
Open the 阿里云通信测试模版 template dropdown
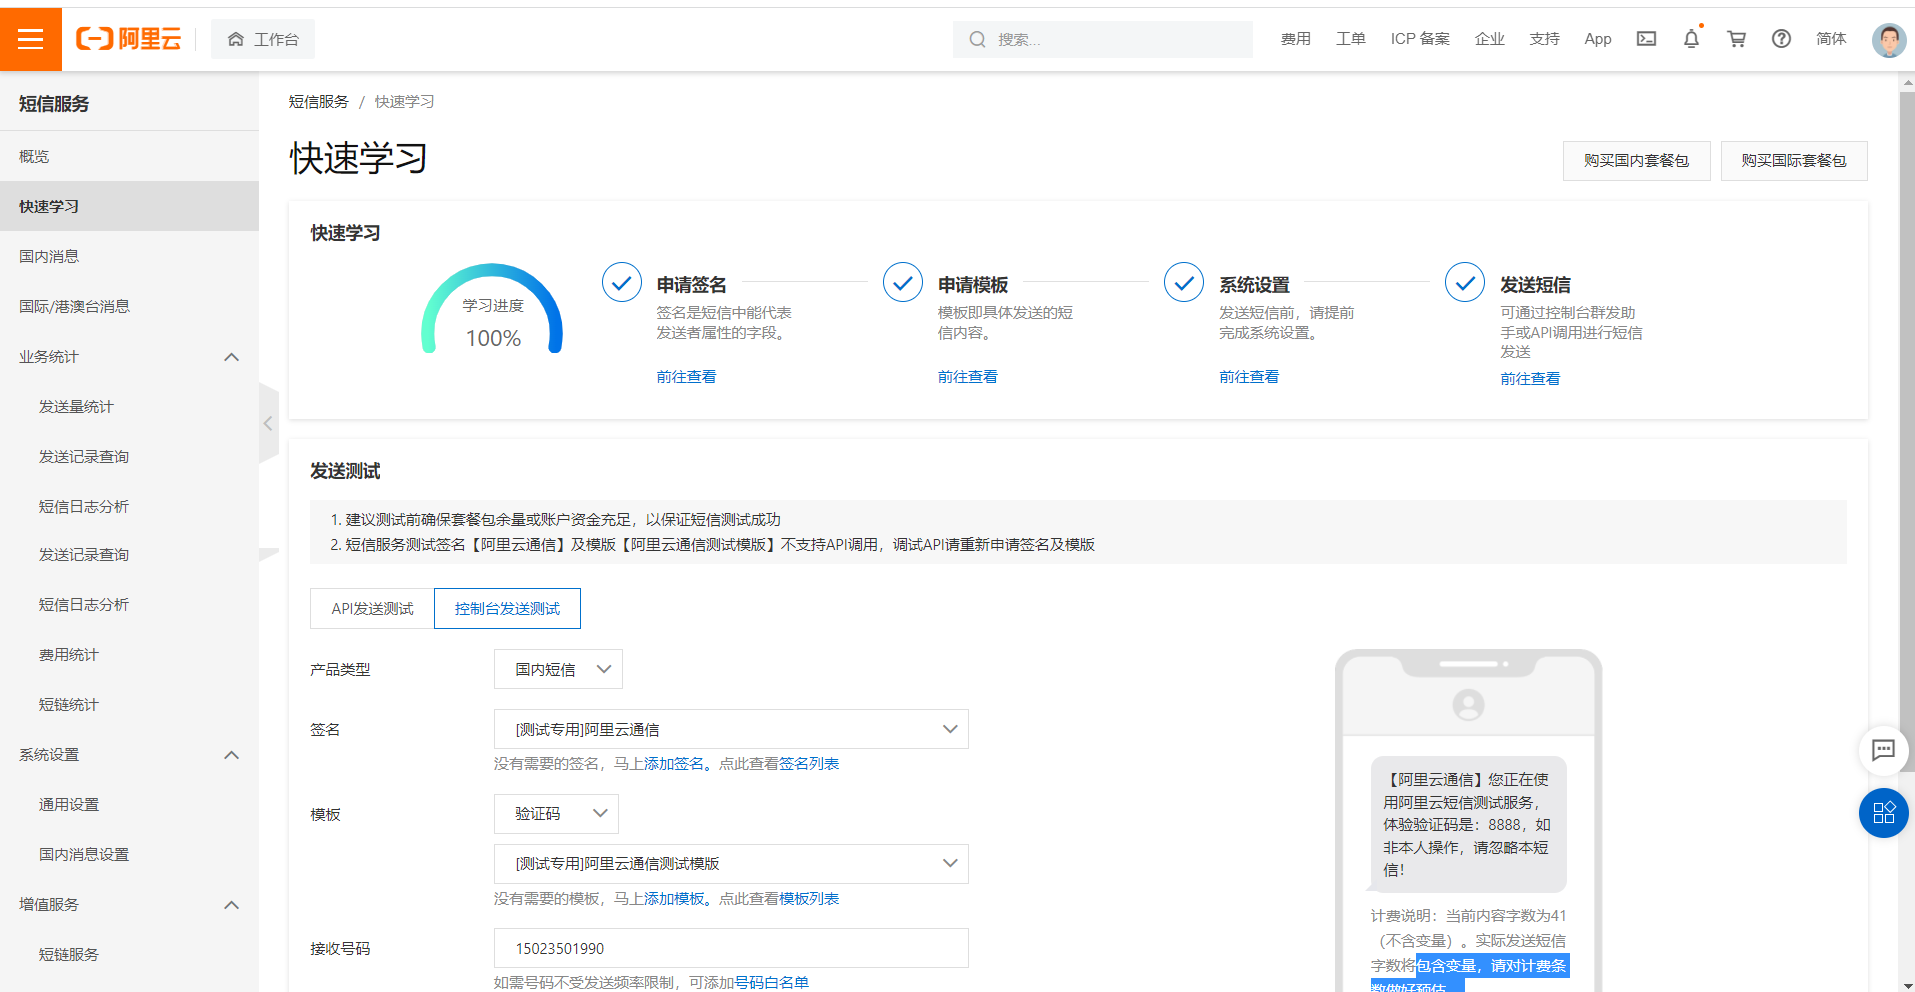(x=731, y=864)
